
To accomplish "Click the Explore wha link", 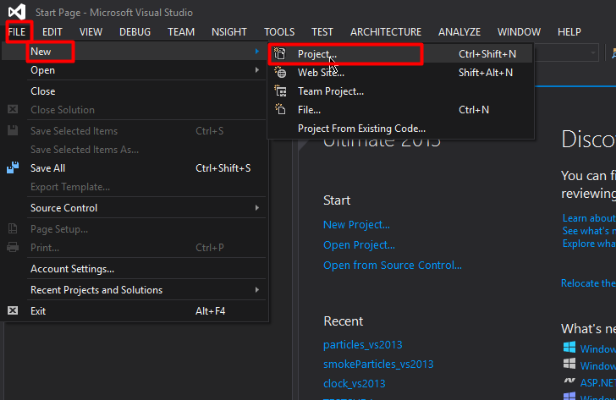I will click(588, 244).
